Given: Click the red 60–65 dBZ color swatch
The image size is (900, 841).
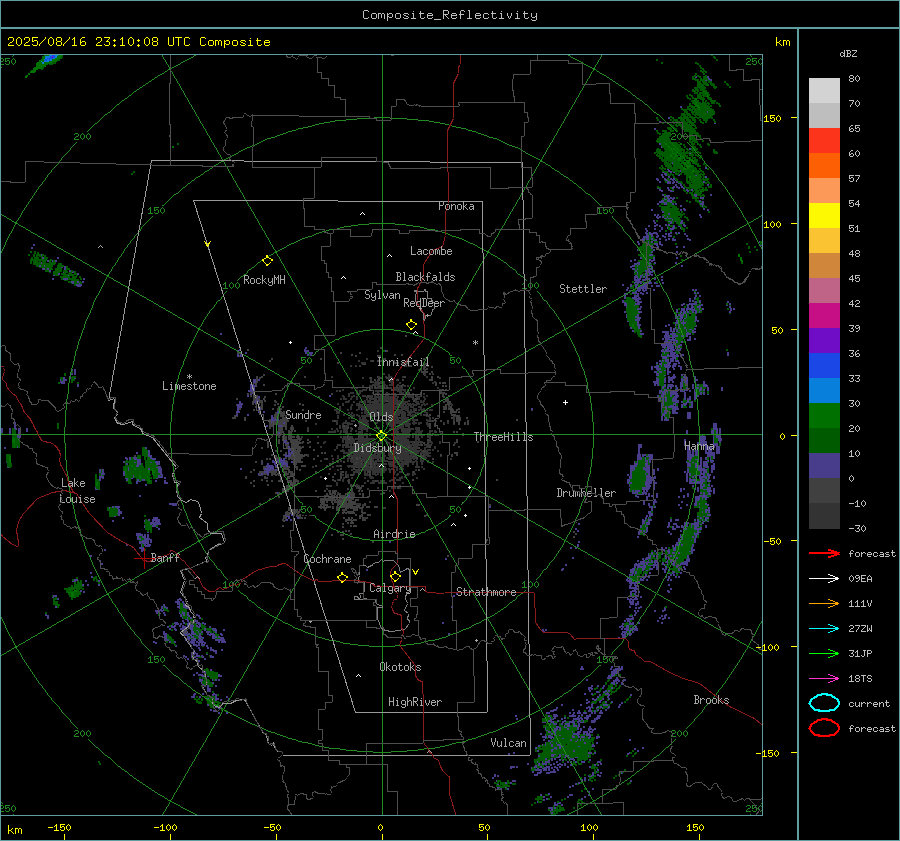Looking at the screenshot, I should coord(824,141).
